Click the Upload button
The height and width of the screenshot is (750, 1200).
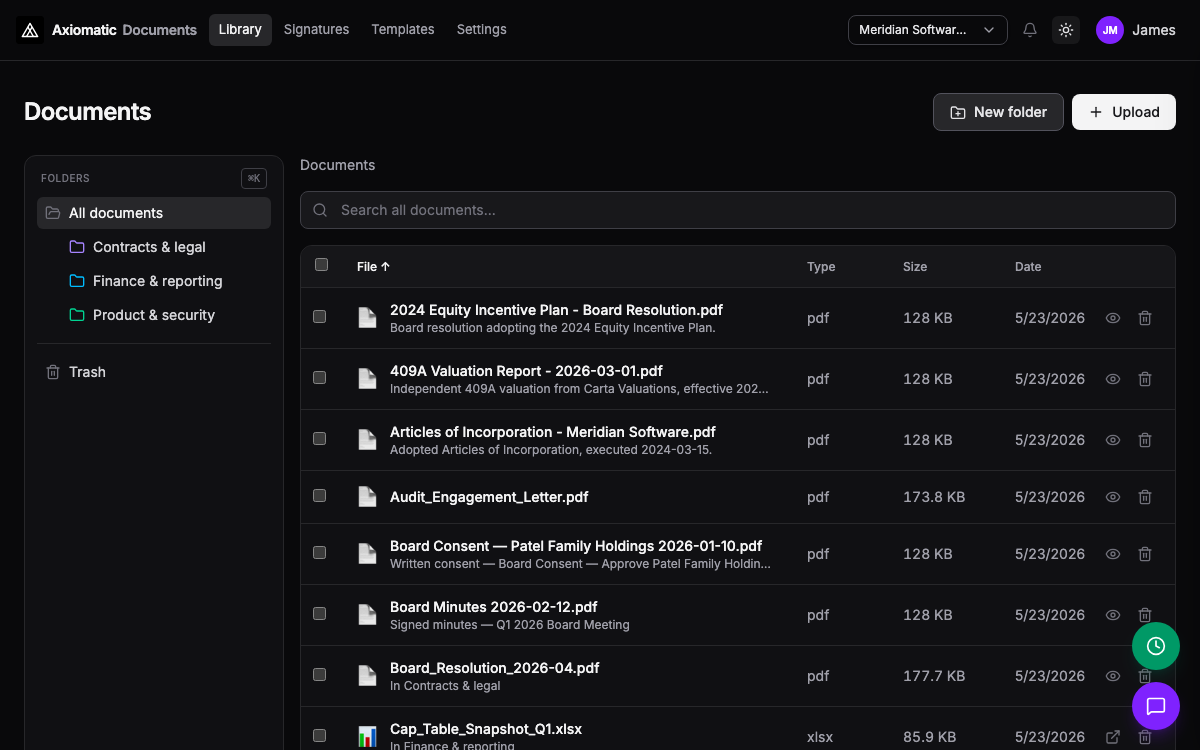coord(1124,112)
